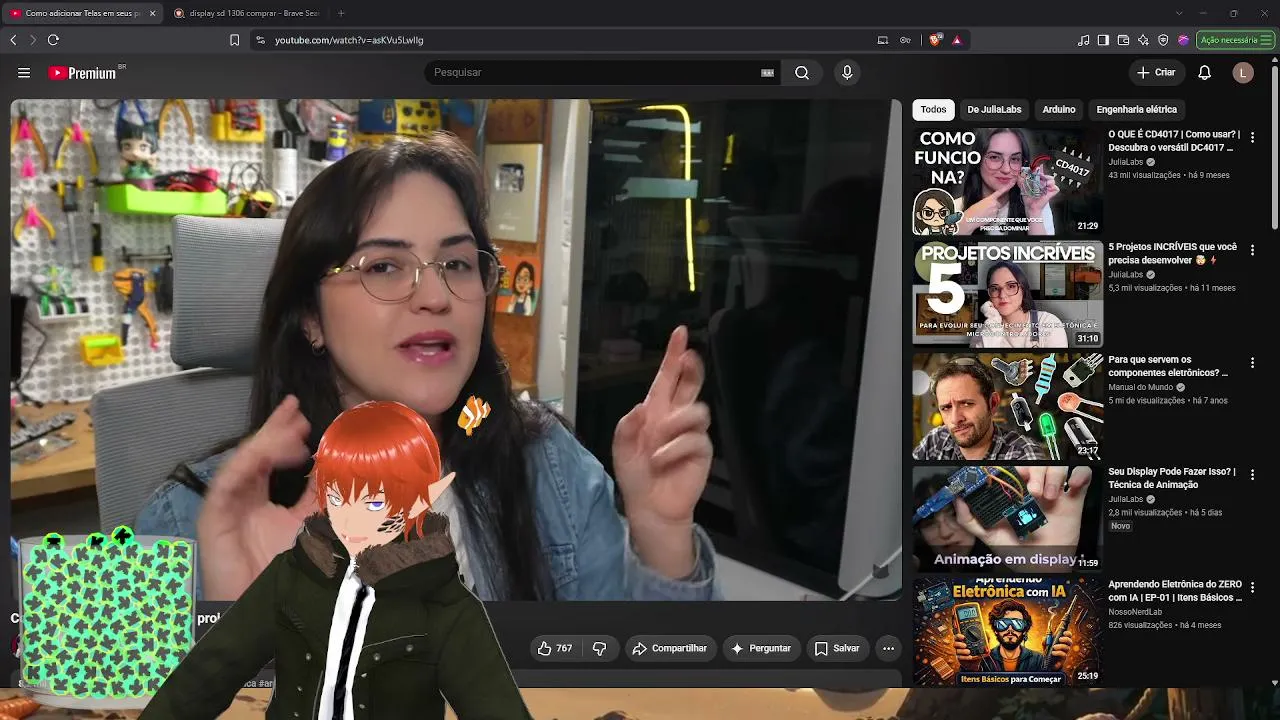The height and width of the screenshot is (720, 1280).
Task: Open the title 5 Projetos INCRÍVEIS que você precisa
Action: click(1173, 253)
